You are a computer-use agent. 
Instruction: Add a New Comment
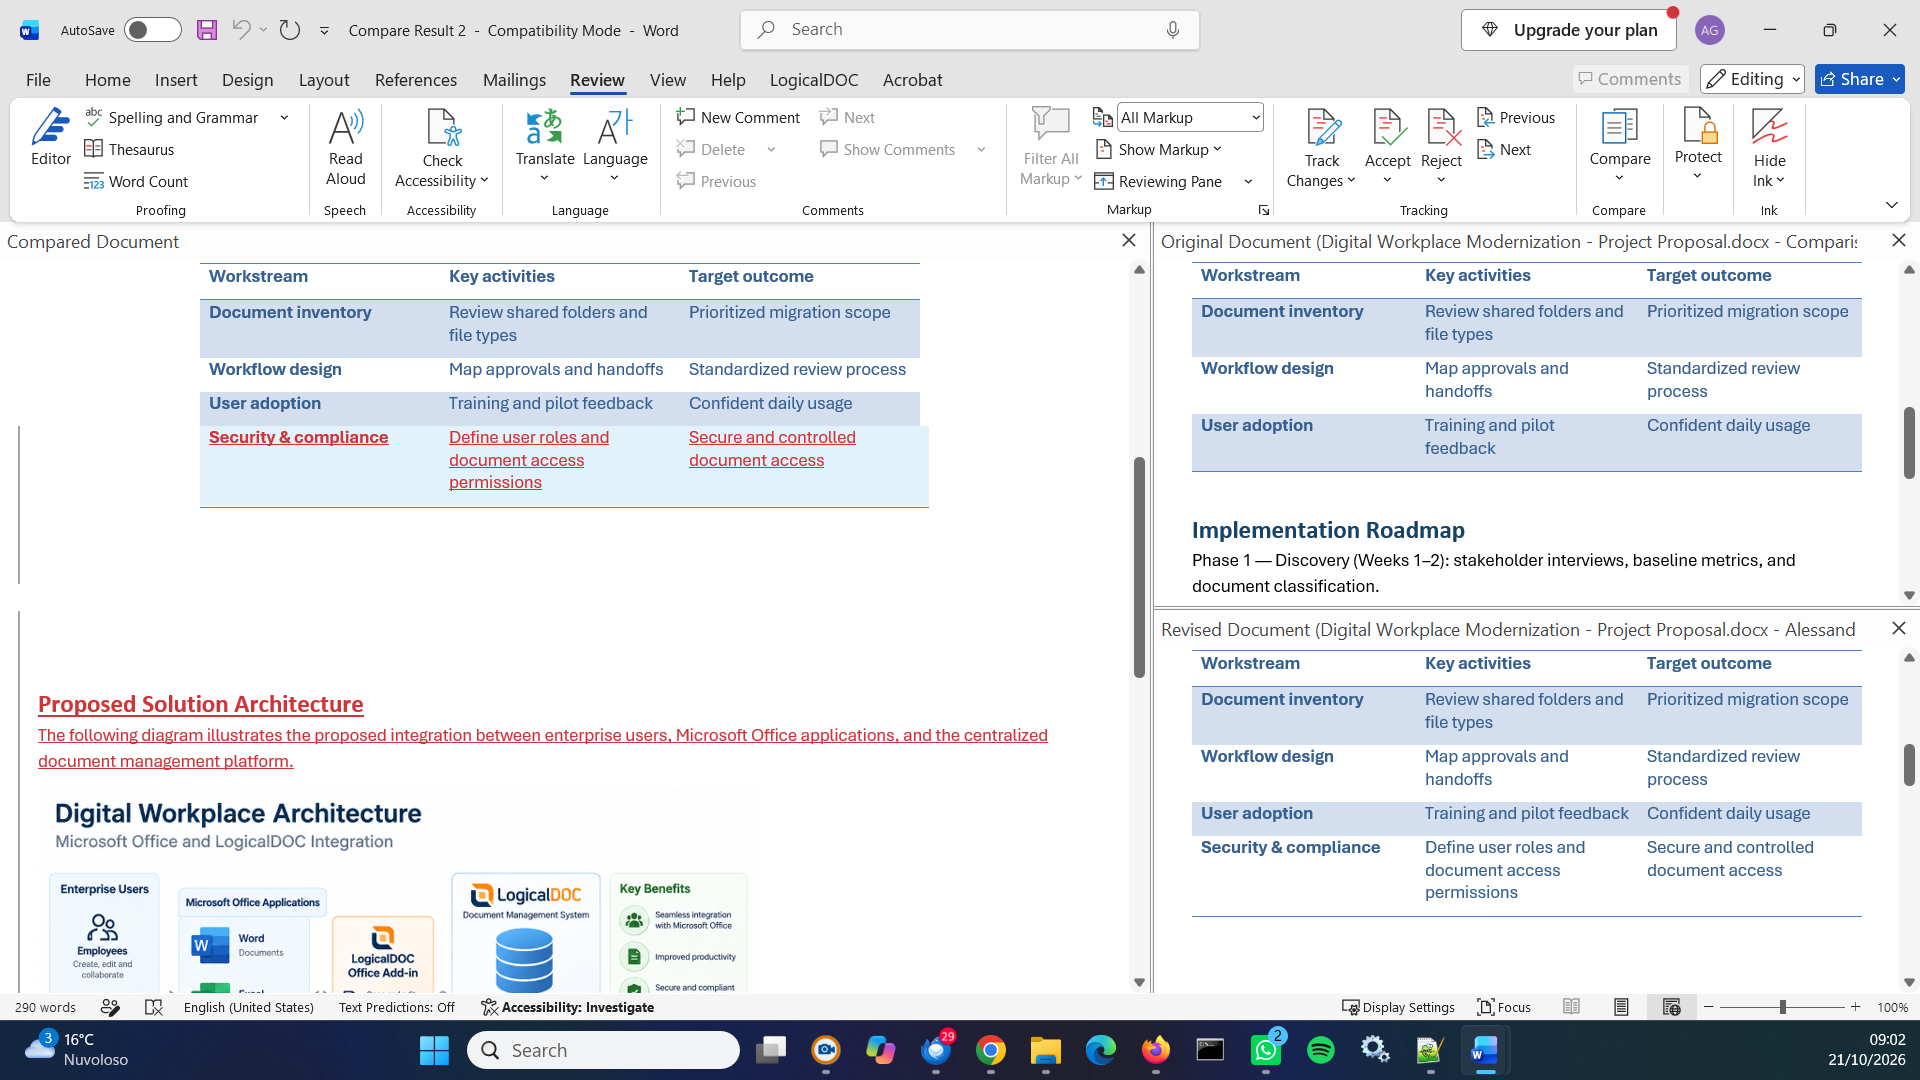[738, 117]
